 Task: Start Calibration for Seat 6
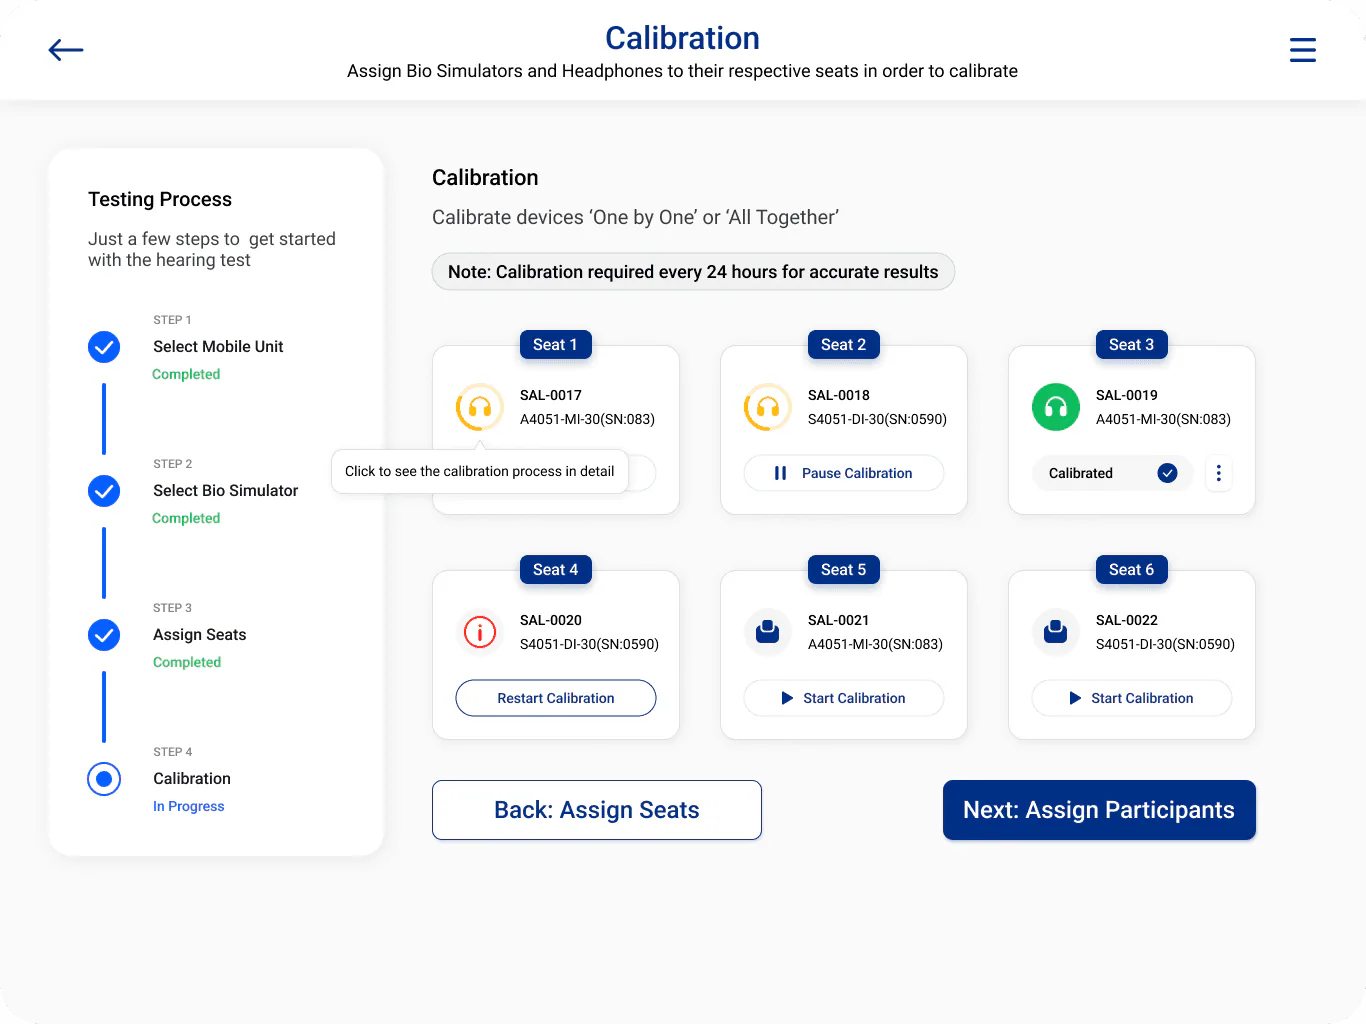[x=1132, y=698]
